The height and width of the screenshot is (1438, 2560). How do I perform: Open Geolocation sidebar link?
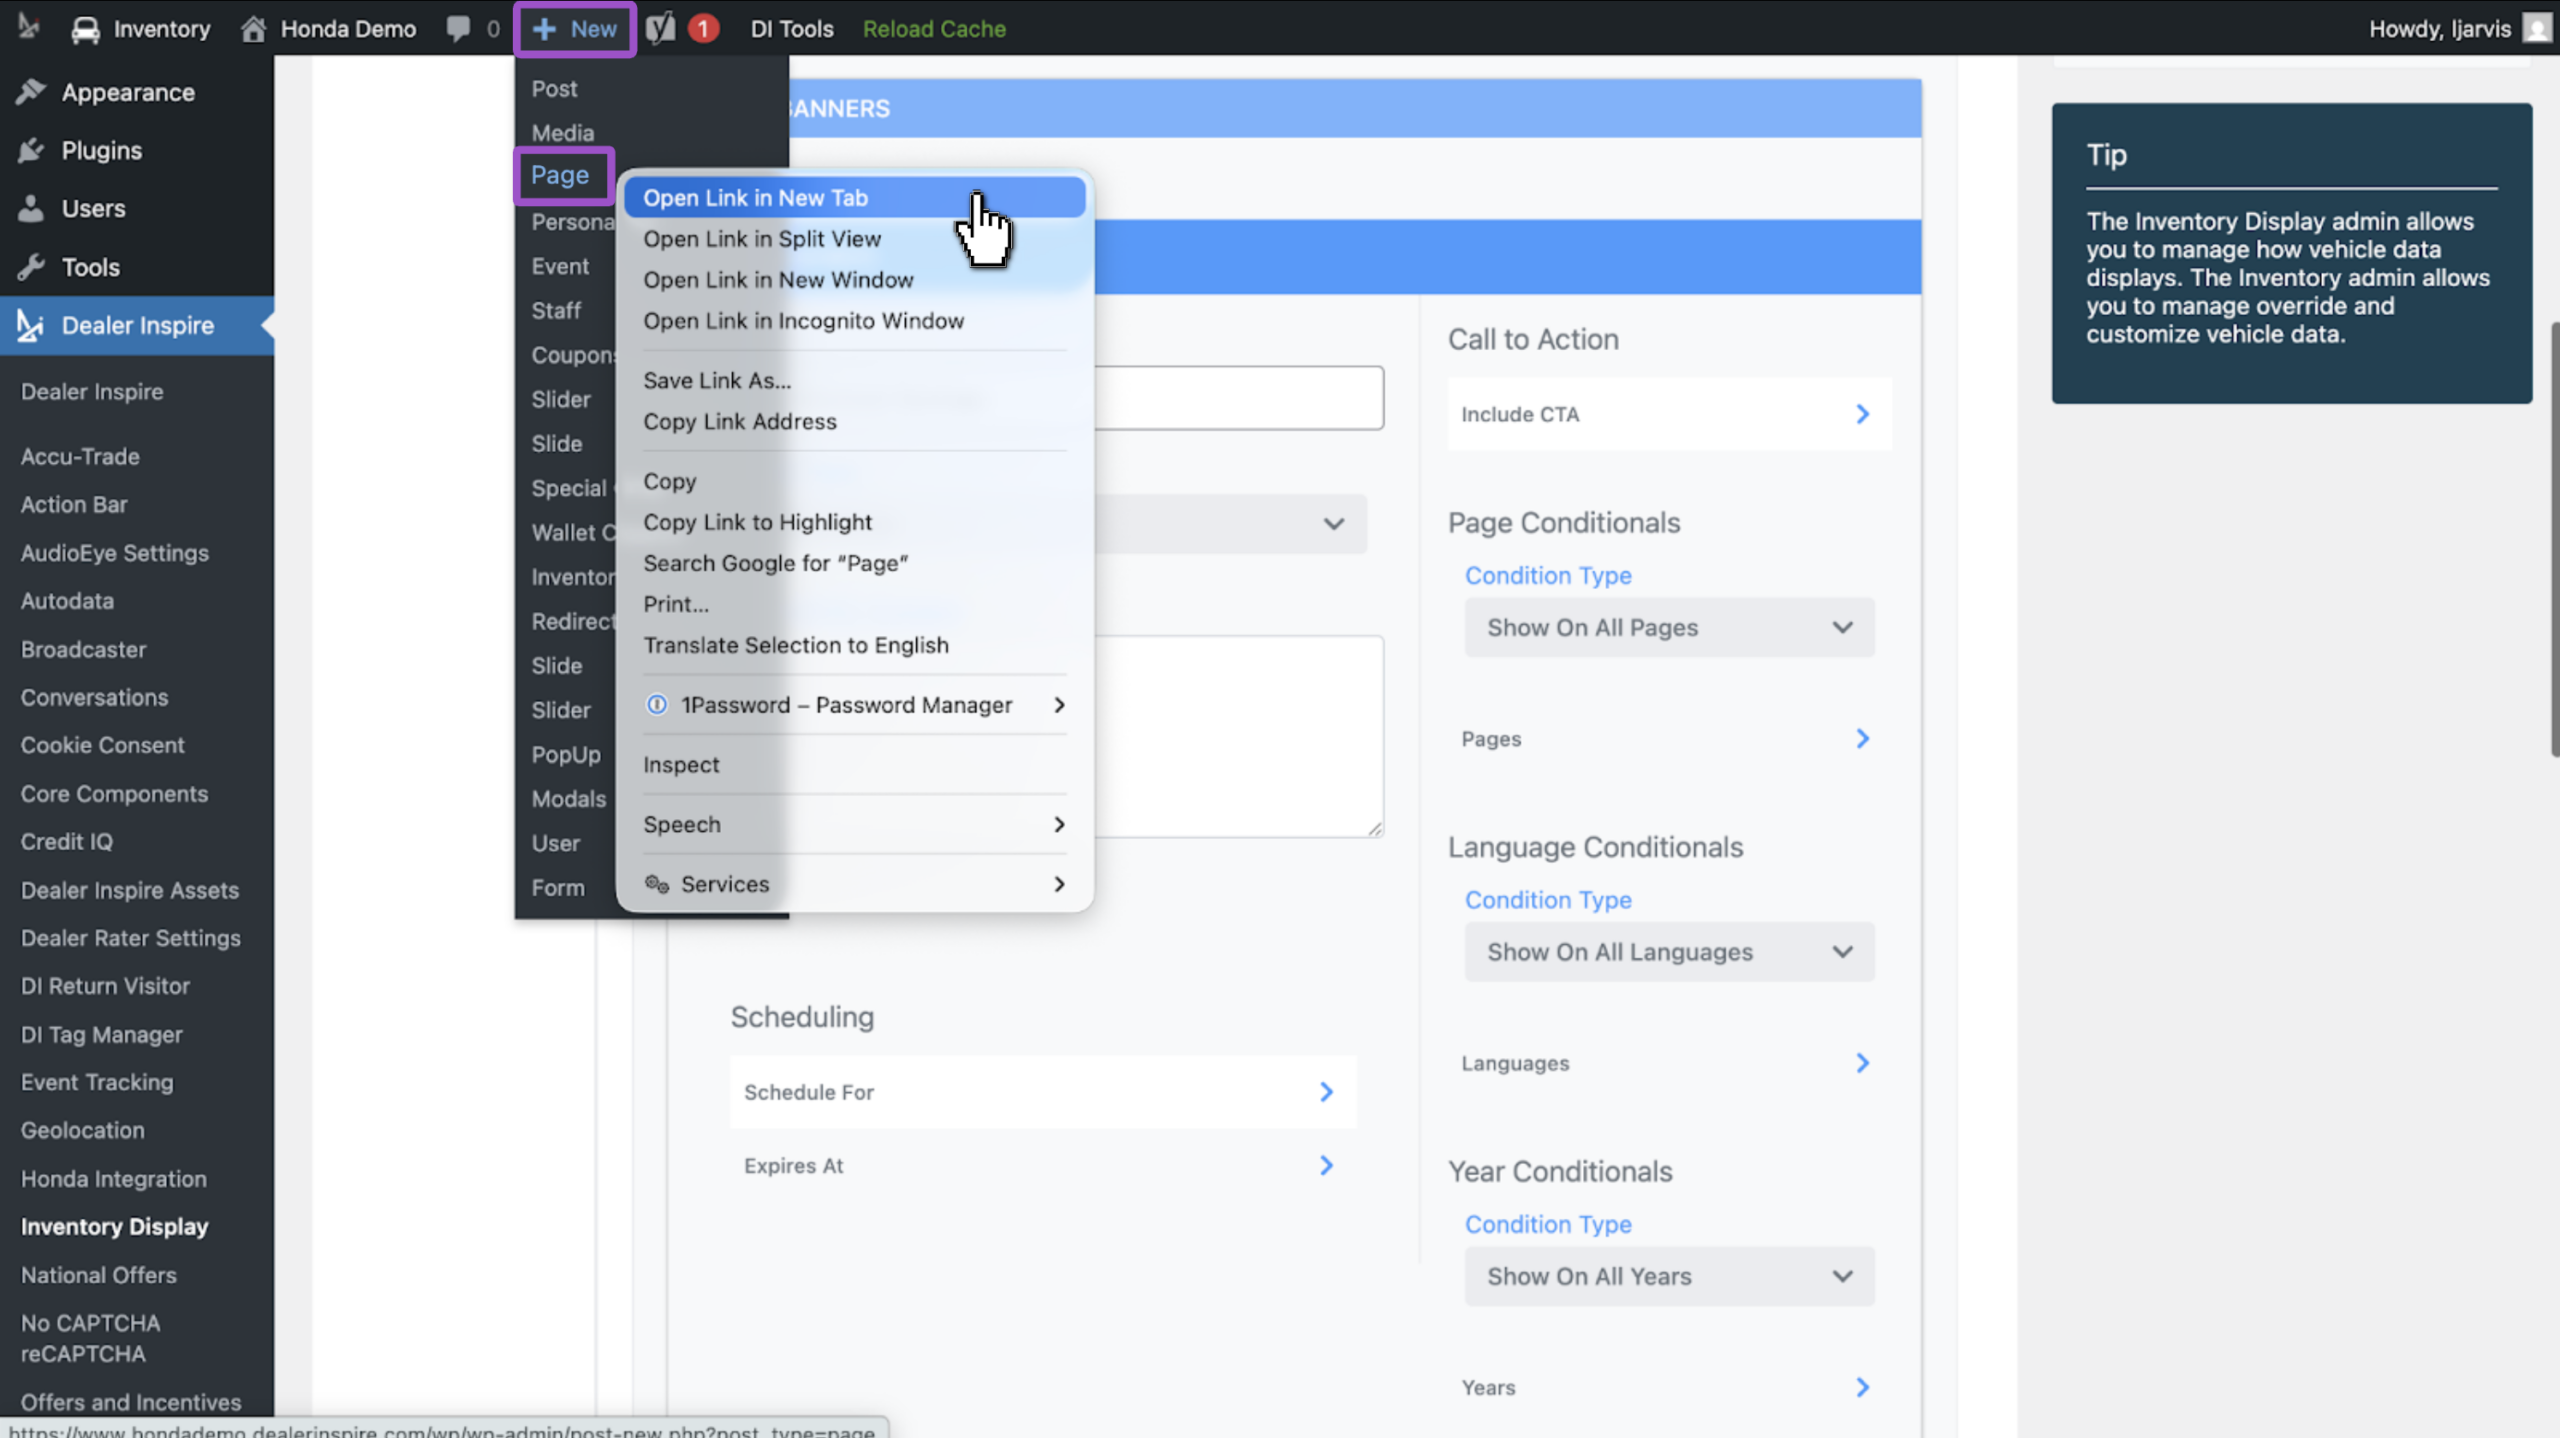(x=83, y=1130)
